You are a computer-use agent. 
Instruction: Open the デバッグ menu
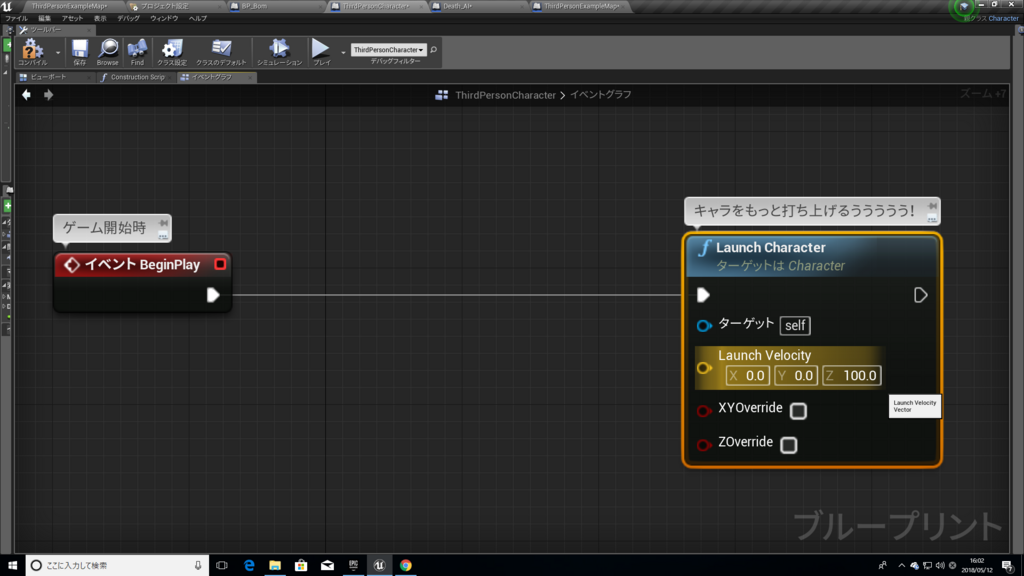pos(128,18)
